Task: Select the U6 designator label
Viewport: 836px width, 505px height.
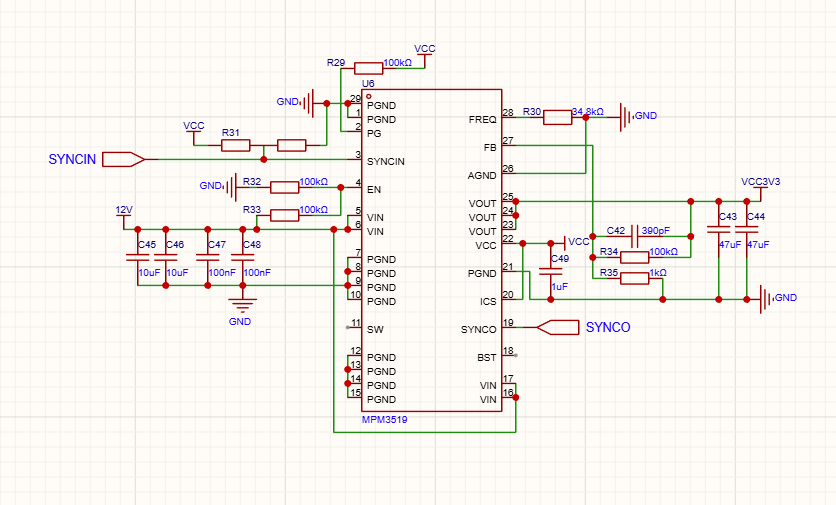Action: [x=368, y=84]
